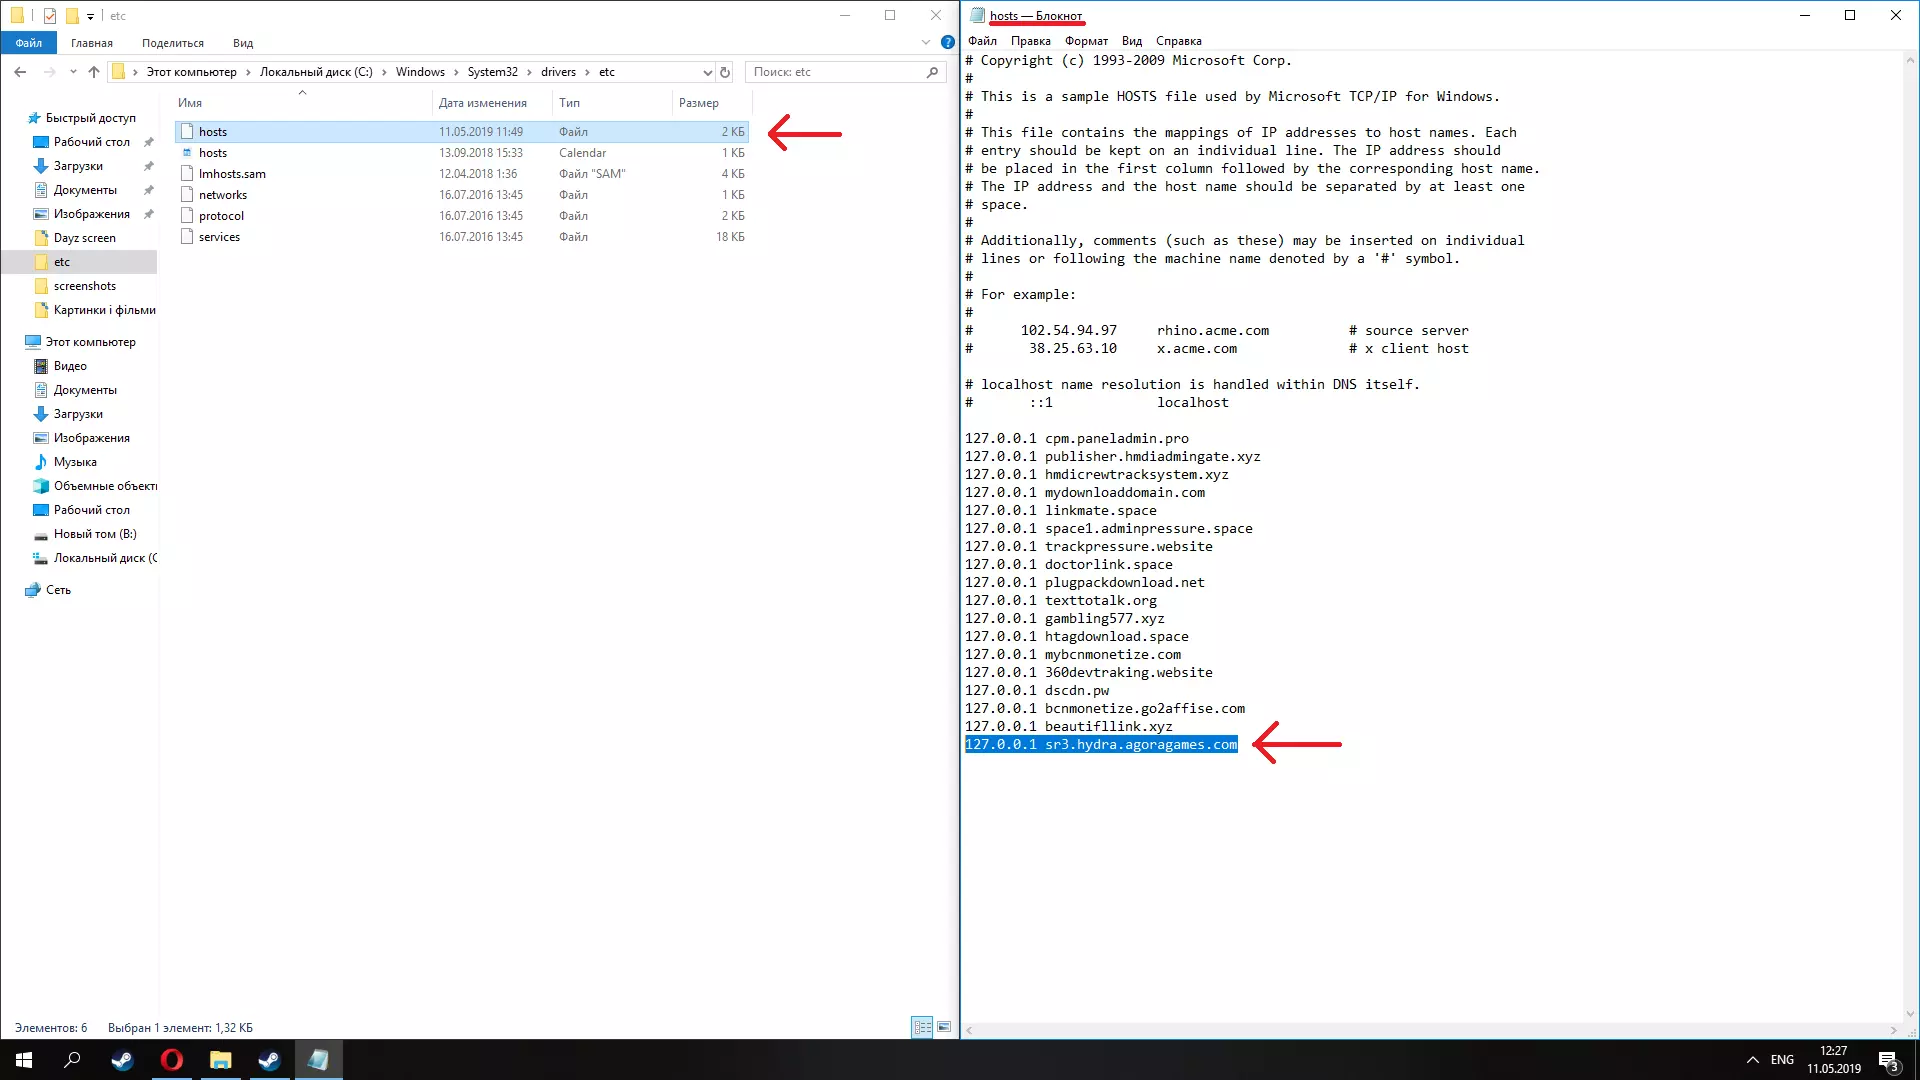The image size is (1920, 1080).
Task: Sort files by Дата изменения column
Action: [x=482, y=103]
